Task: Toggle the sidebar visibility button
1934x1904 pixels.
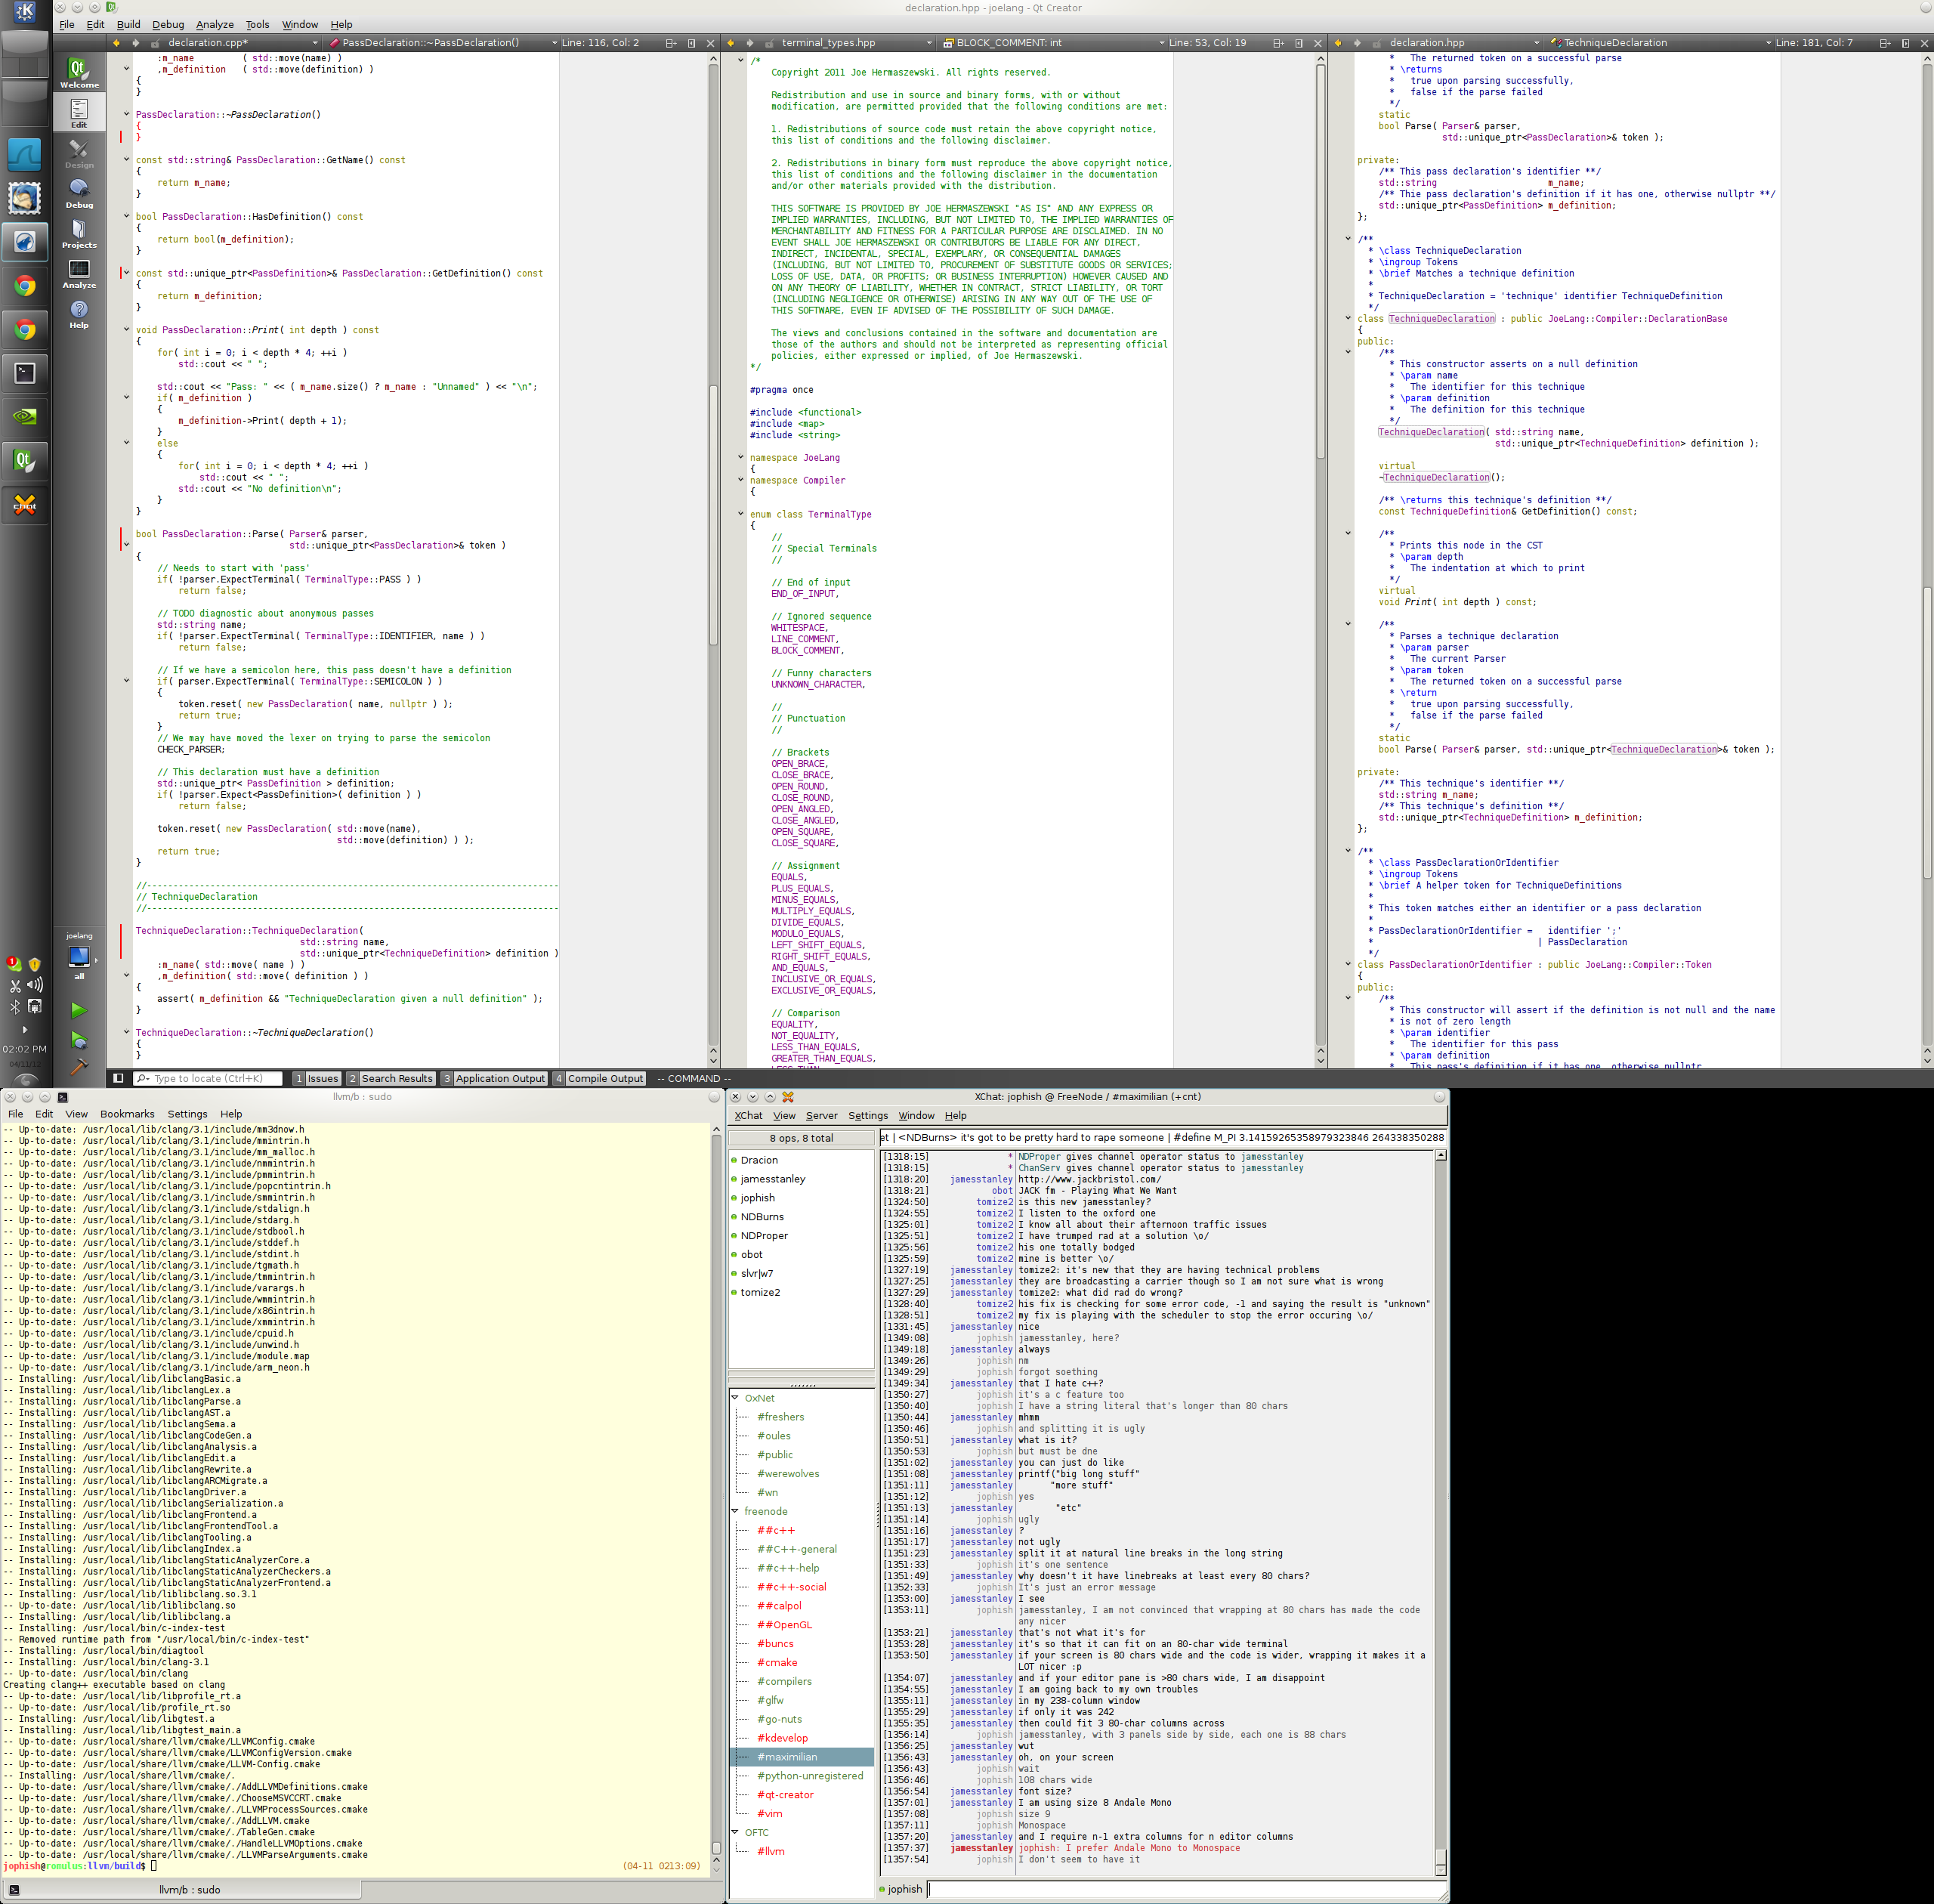Action: 118,1078
